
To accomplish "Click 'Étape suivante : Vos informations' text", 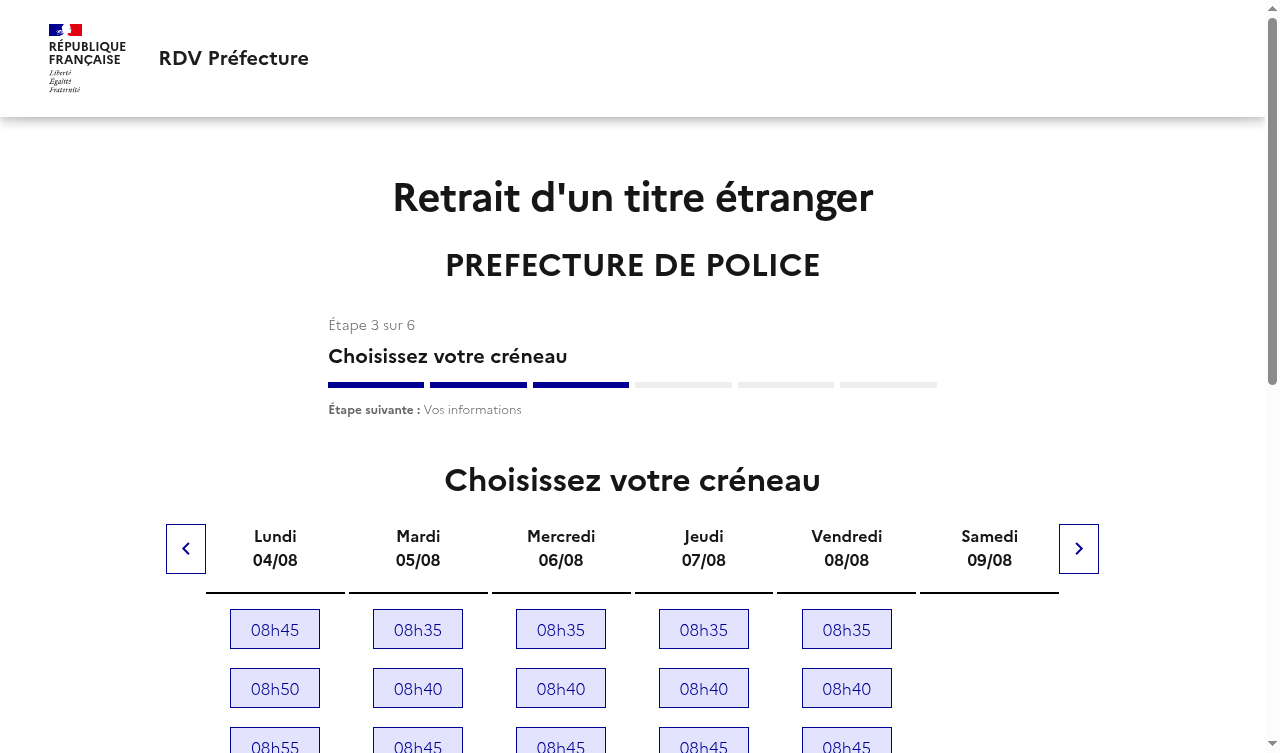I will 425,410.
